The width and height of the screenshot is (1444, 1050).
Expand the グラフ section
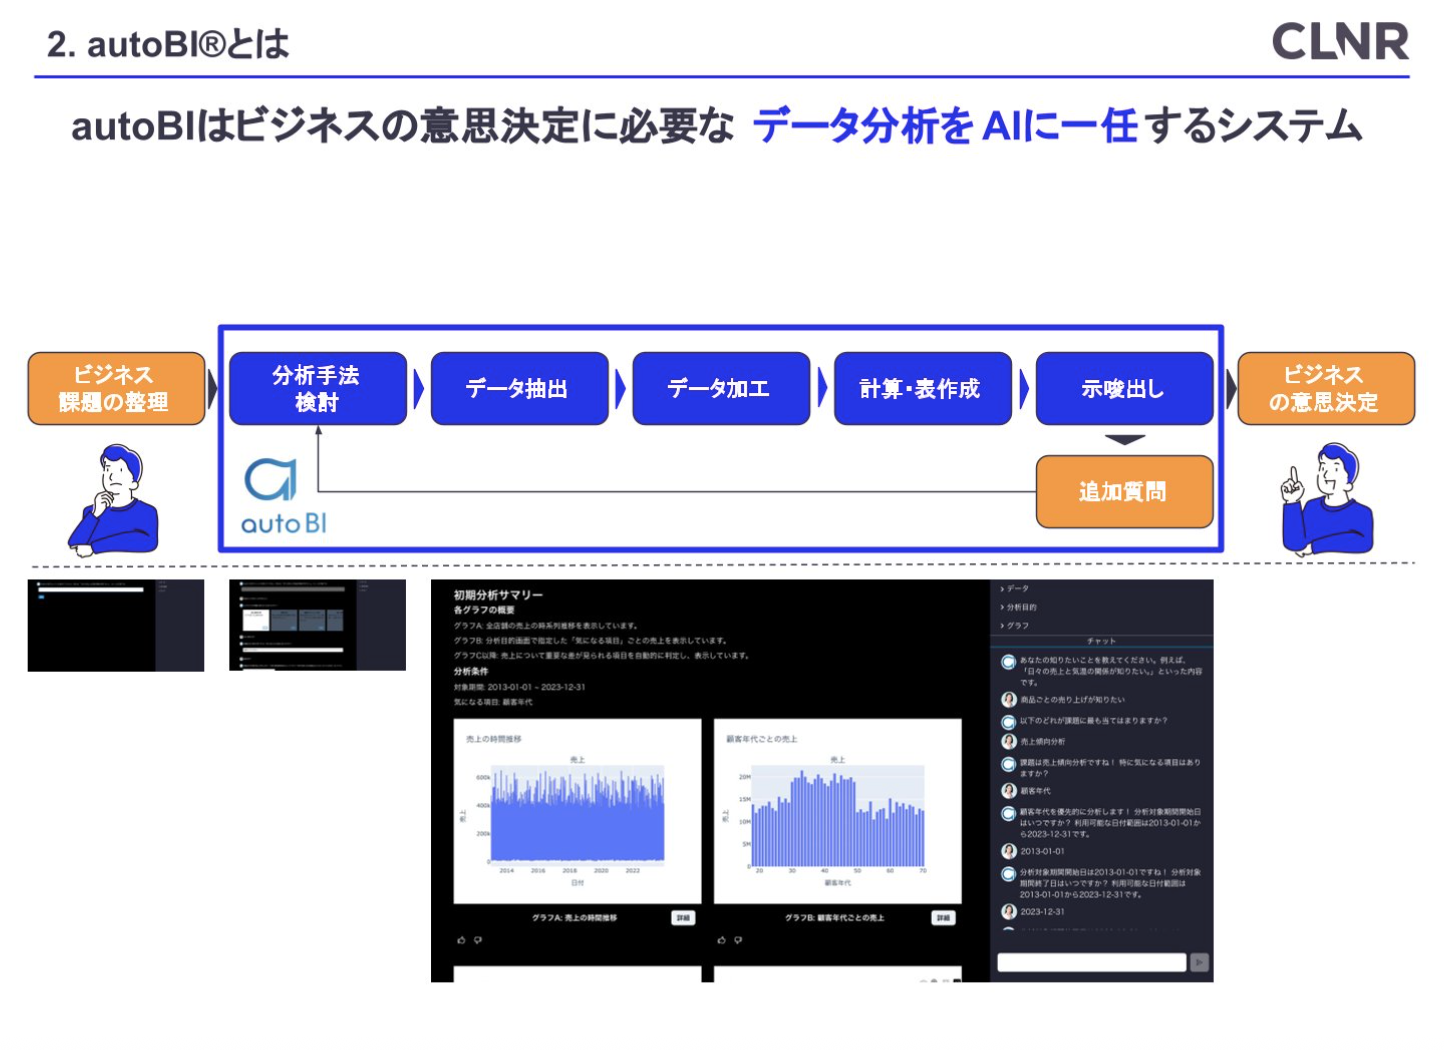(1014, 625)
